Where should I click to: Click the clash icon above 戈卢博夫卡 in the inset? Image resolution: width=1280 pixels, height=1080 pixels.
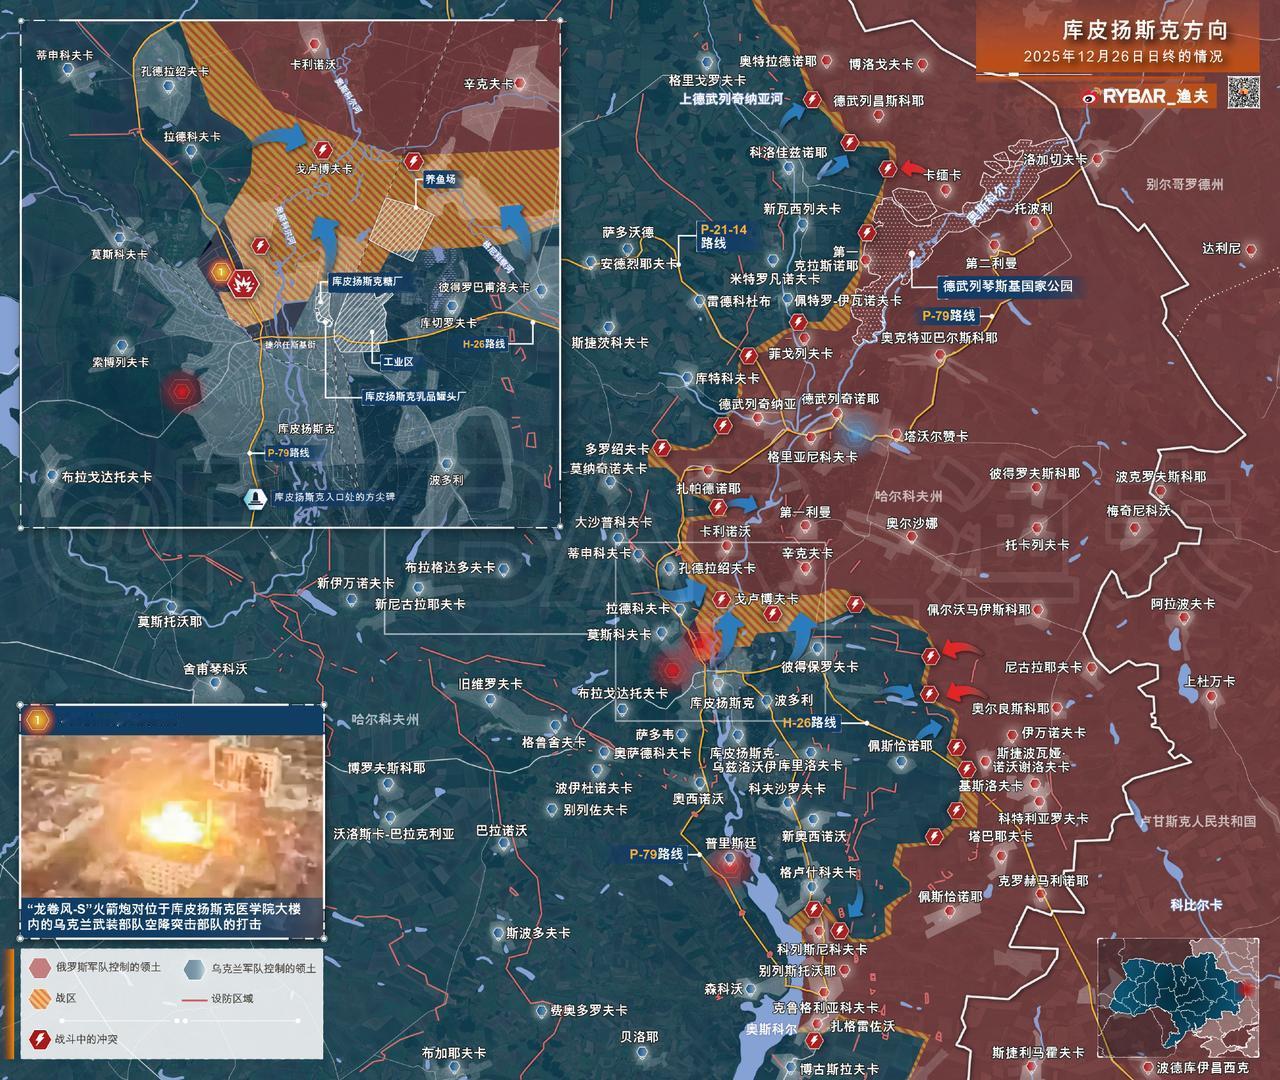click(321, 149)
